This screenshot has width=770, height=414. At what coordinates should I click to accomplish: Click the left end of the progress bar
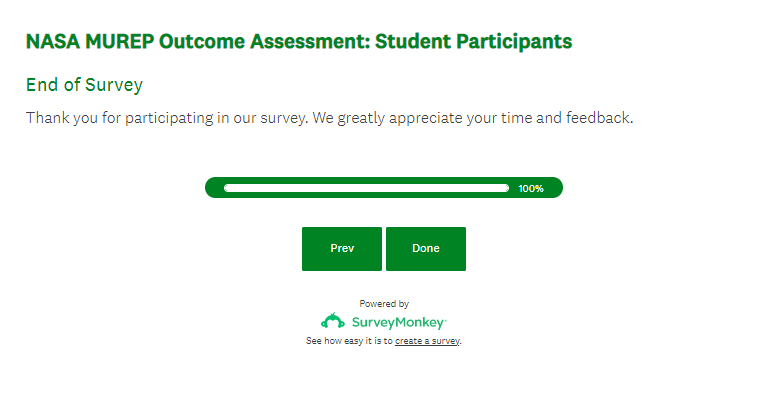(x=213, y=188)
